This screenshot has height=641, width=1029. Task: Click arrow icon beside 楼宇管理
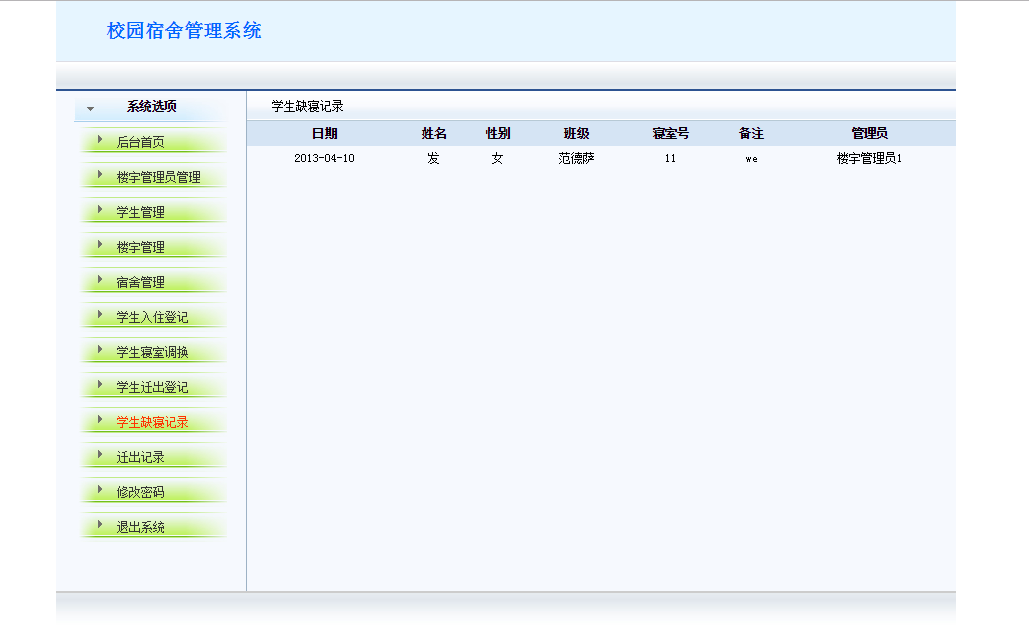tap(100, 245)
